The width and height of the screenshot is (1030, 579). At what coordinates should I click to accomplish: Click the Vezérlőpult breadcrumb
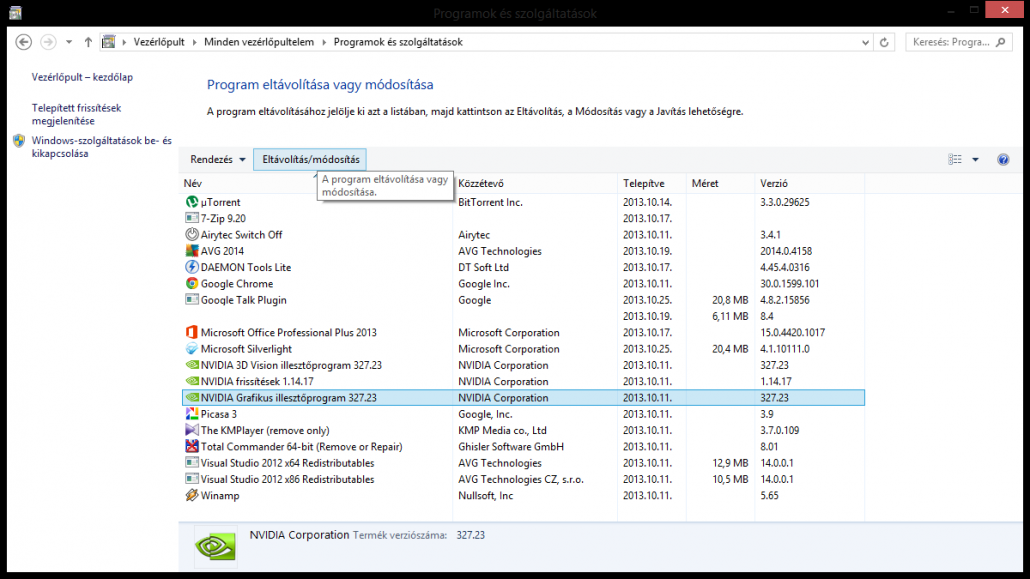pos(159,42)
